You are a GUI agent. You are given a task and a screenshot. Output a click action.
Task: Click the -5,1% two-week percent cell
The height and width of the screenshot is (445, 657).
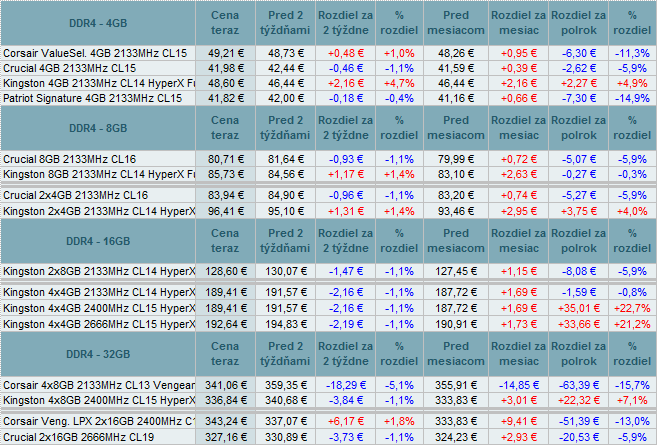coord(399,385)
